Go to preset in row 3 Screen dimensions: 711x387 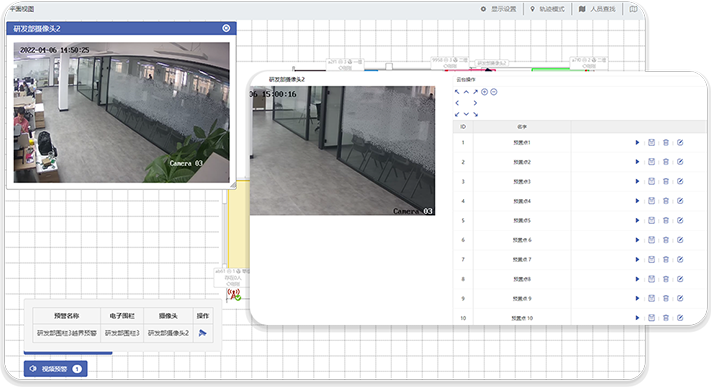637,181
